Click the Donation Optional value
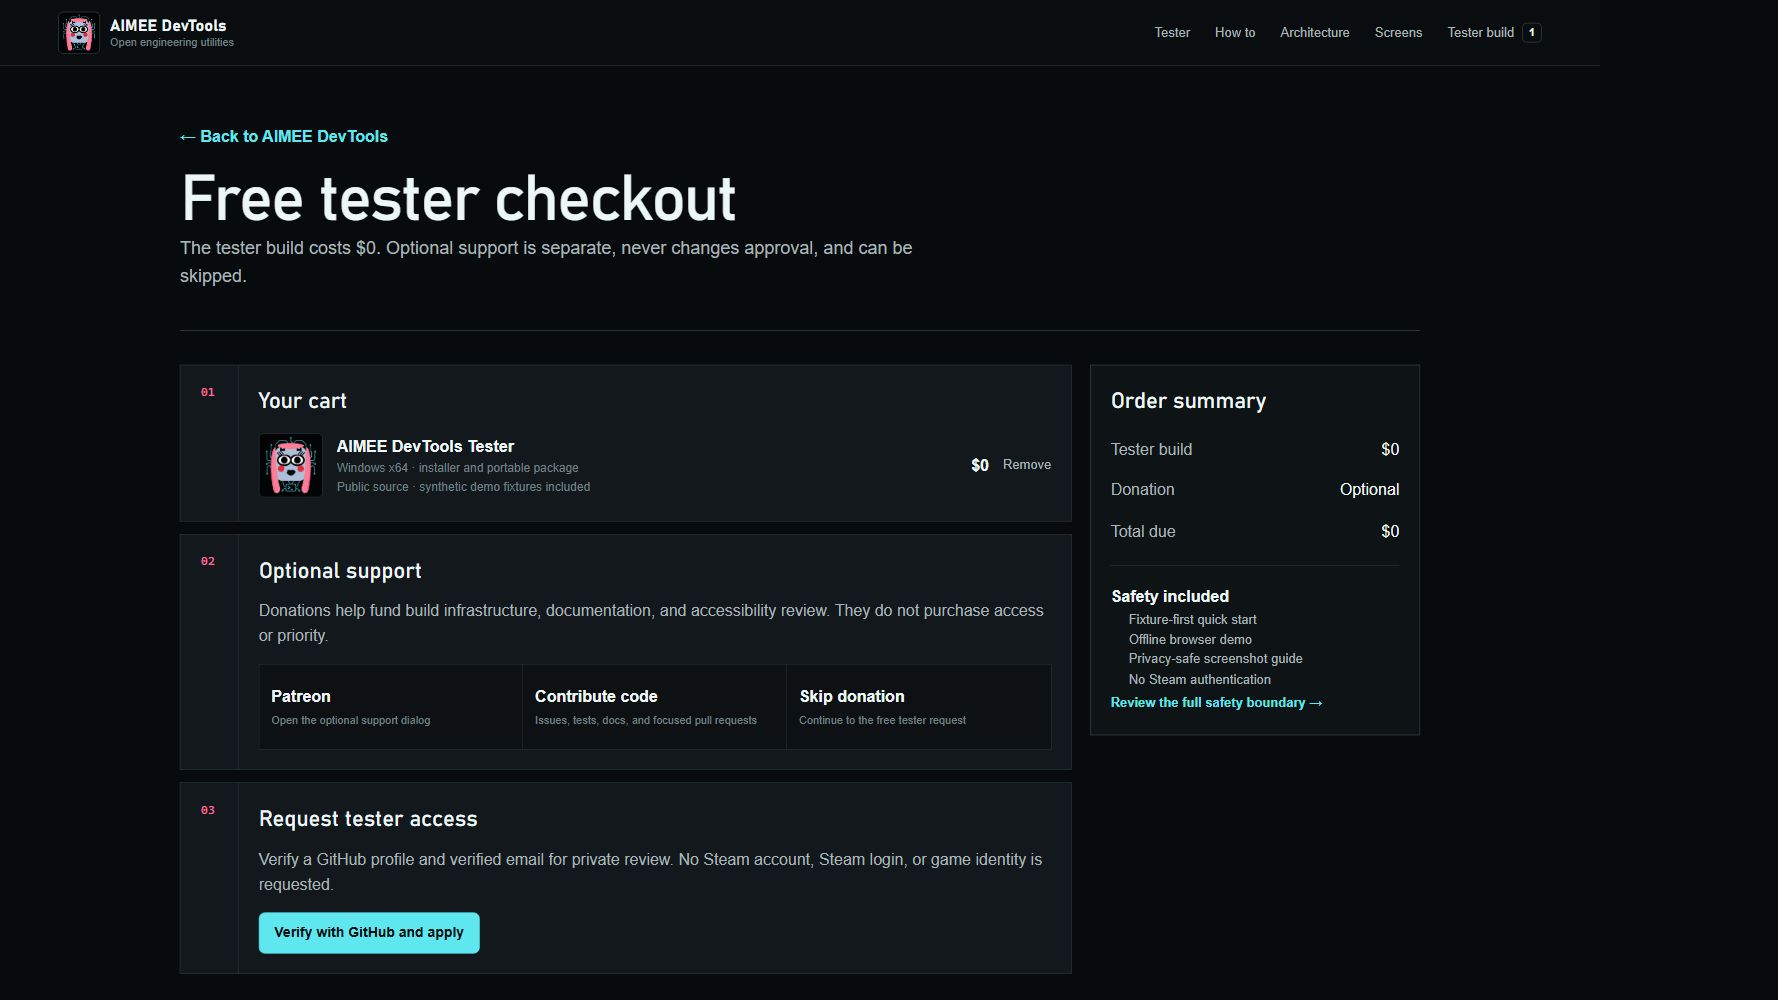The width and height of the screenshot is (1778, 1000). 1369,489
